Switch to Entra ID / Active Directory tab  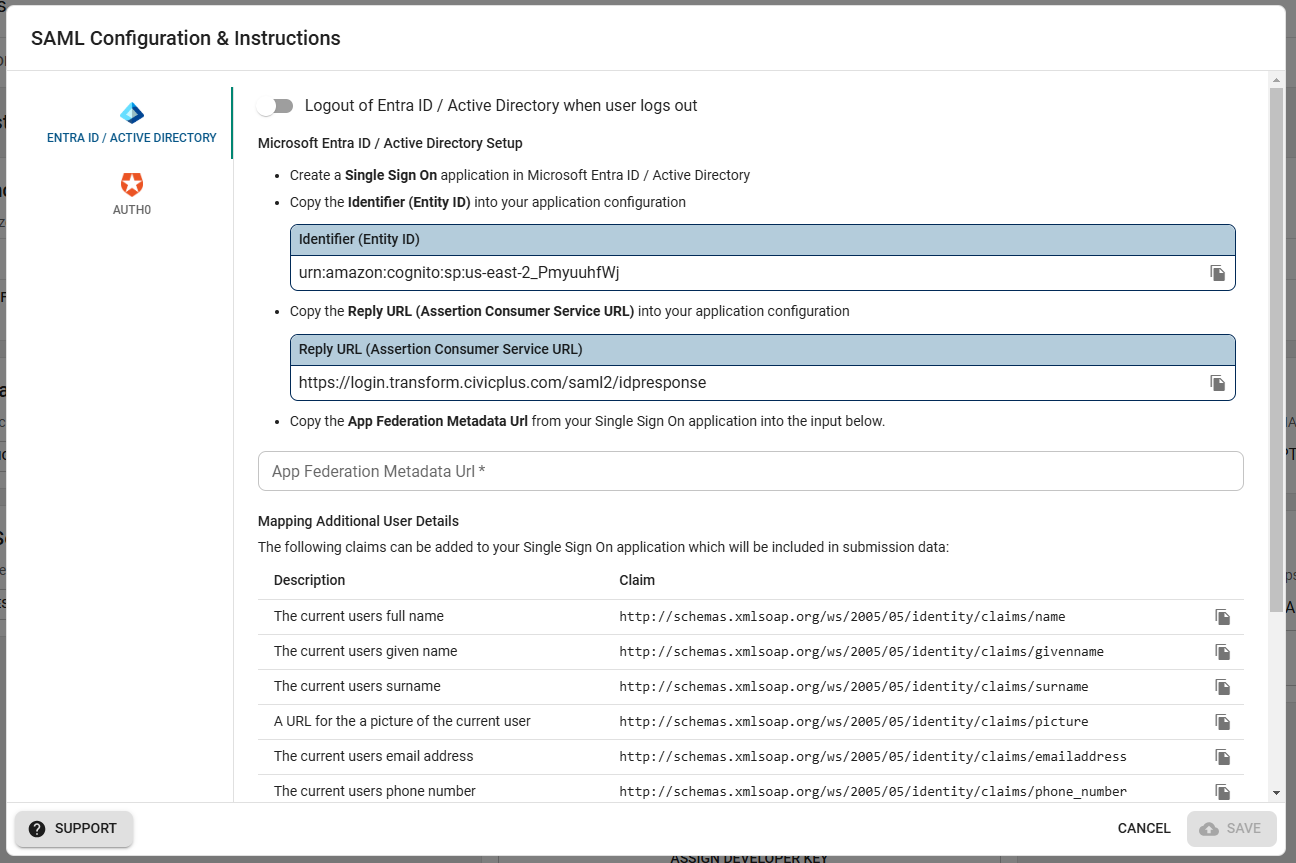(132, 123)
